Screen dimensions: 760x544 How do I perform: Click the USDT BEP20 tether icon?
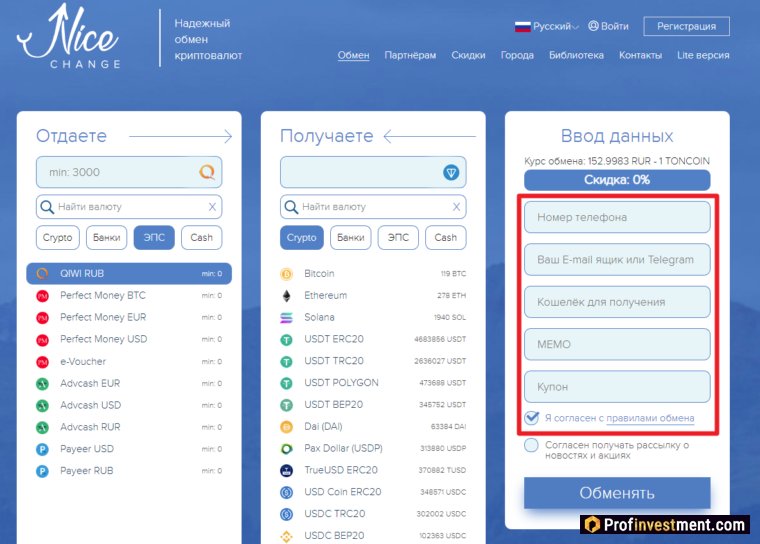click(x=286, y=405)
